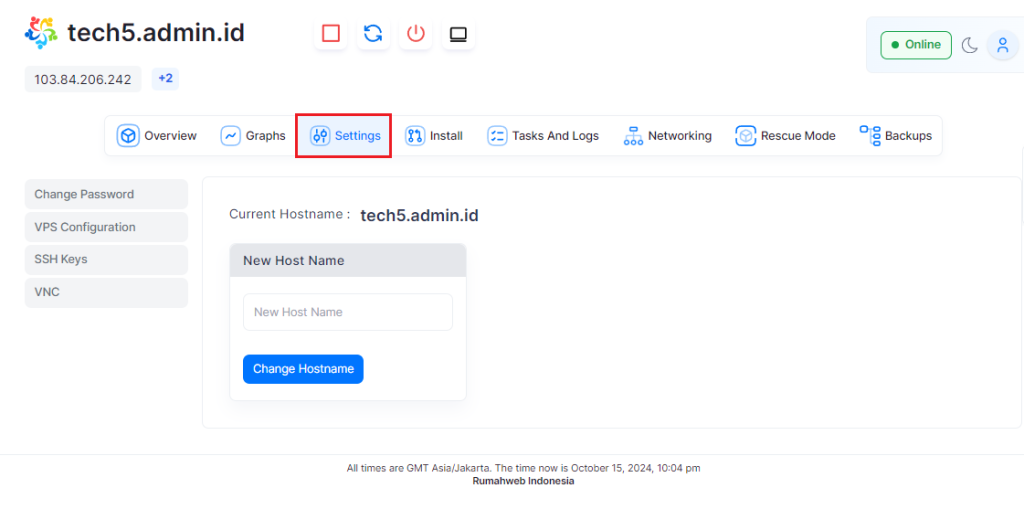Expand the +2 additional IPs badge
The width and height of the screenshot is (1024, 509).
pos(165,79)
